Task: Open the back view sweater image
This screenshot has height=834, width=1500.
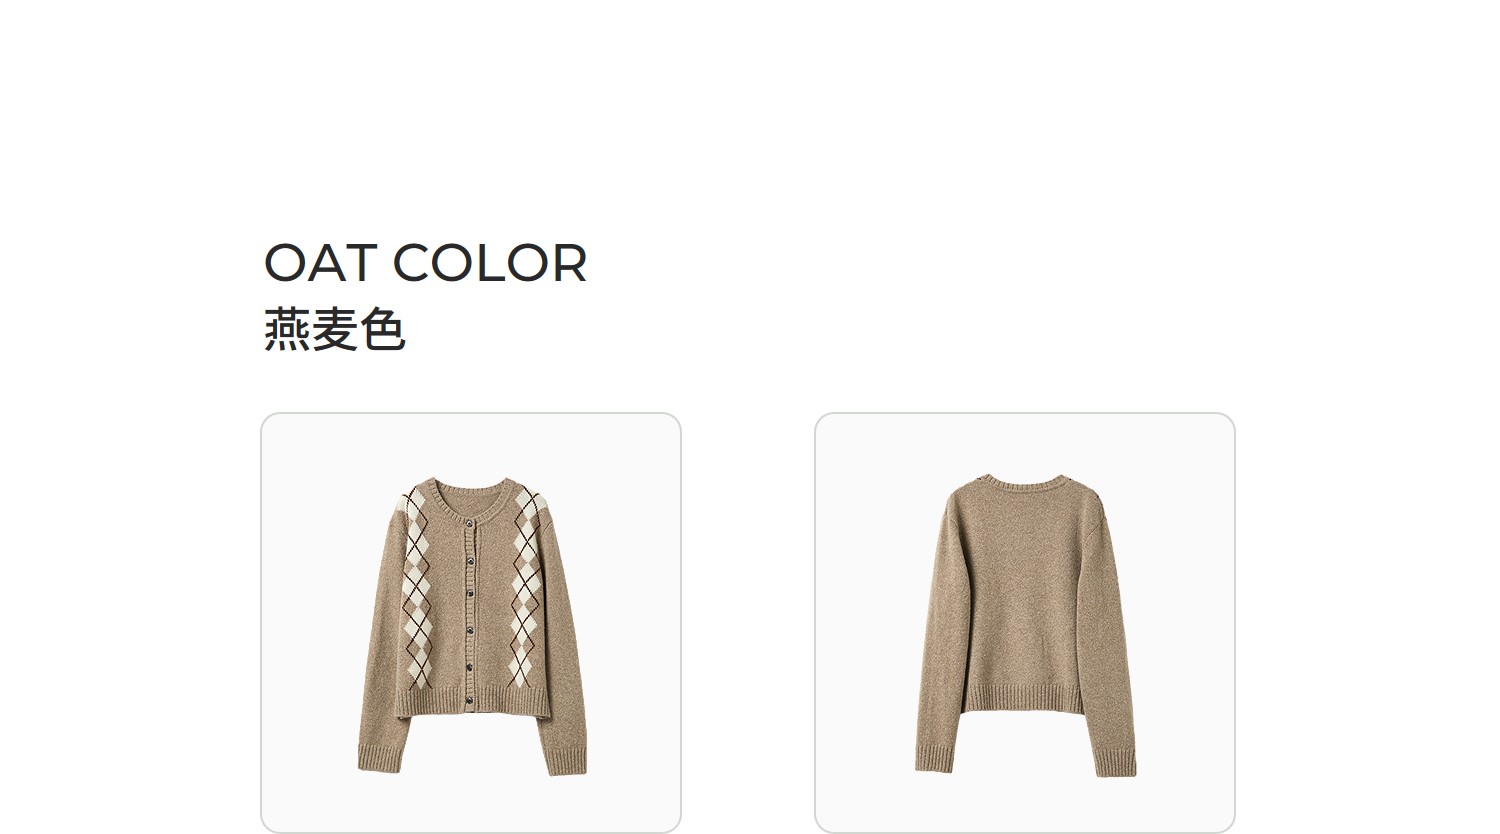Action: point(1025,622)
